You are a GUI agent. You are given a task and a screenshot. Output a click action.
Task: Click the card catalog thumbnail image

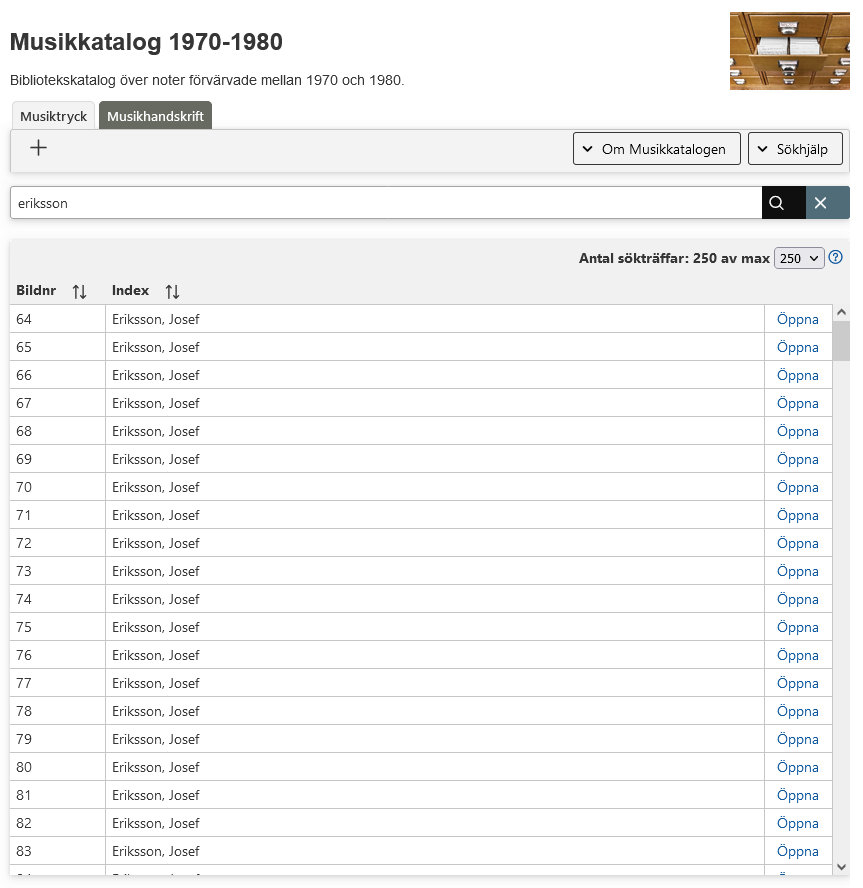coord(789,51)
